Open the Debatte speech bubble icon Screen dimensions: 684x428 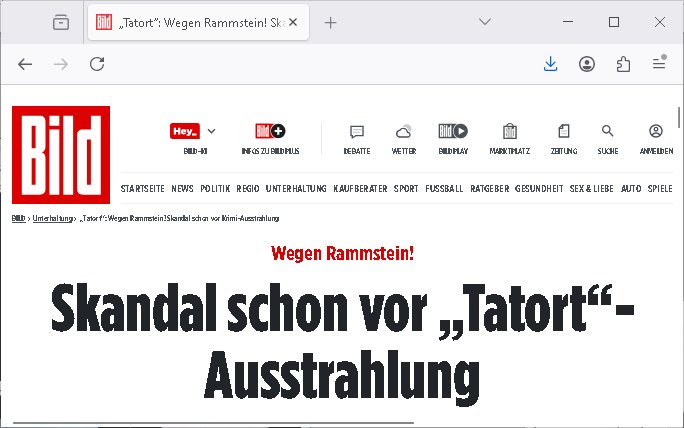(x=356, y=132)
